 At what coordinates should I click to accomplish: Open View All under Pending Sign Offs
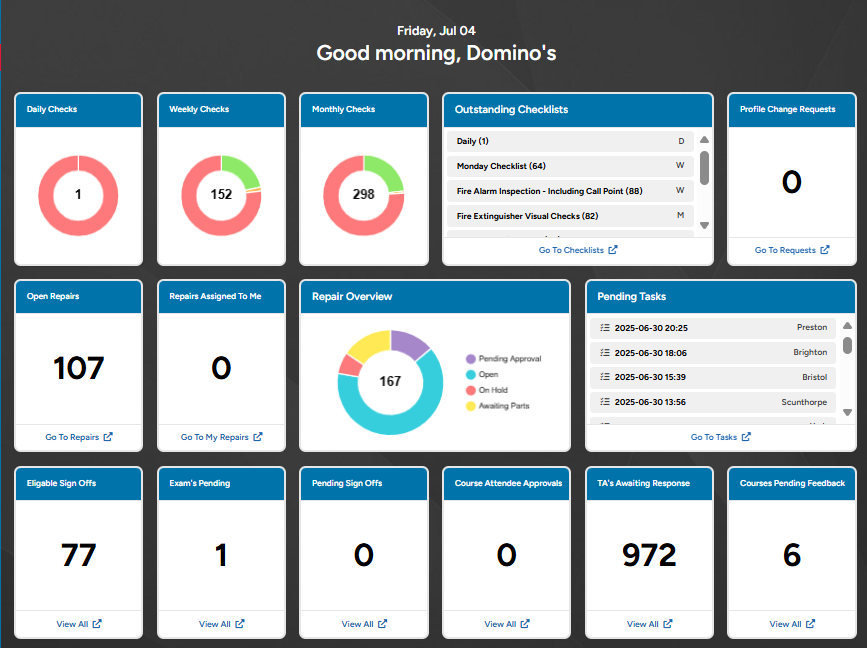pos(364,624)
